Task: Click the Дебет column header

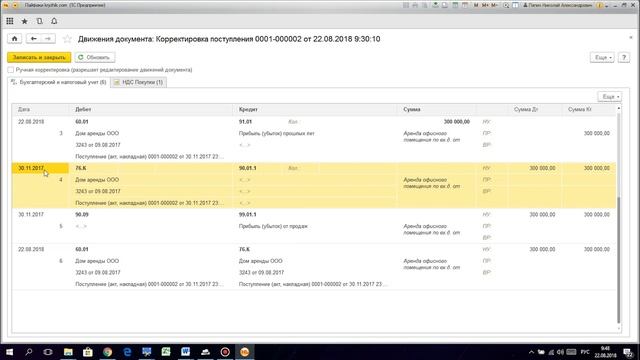Action: click(83, 109)
